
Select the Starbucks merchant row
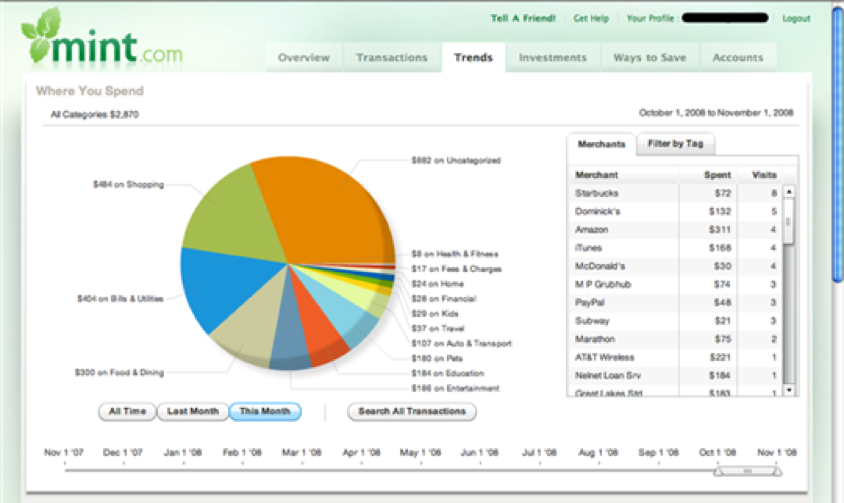[x=676, y=193]
